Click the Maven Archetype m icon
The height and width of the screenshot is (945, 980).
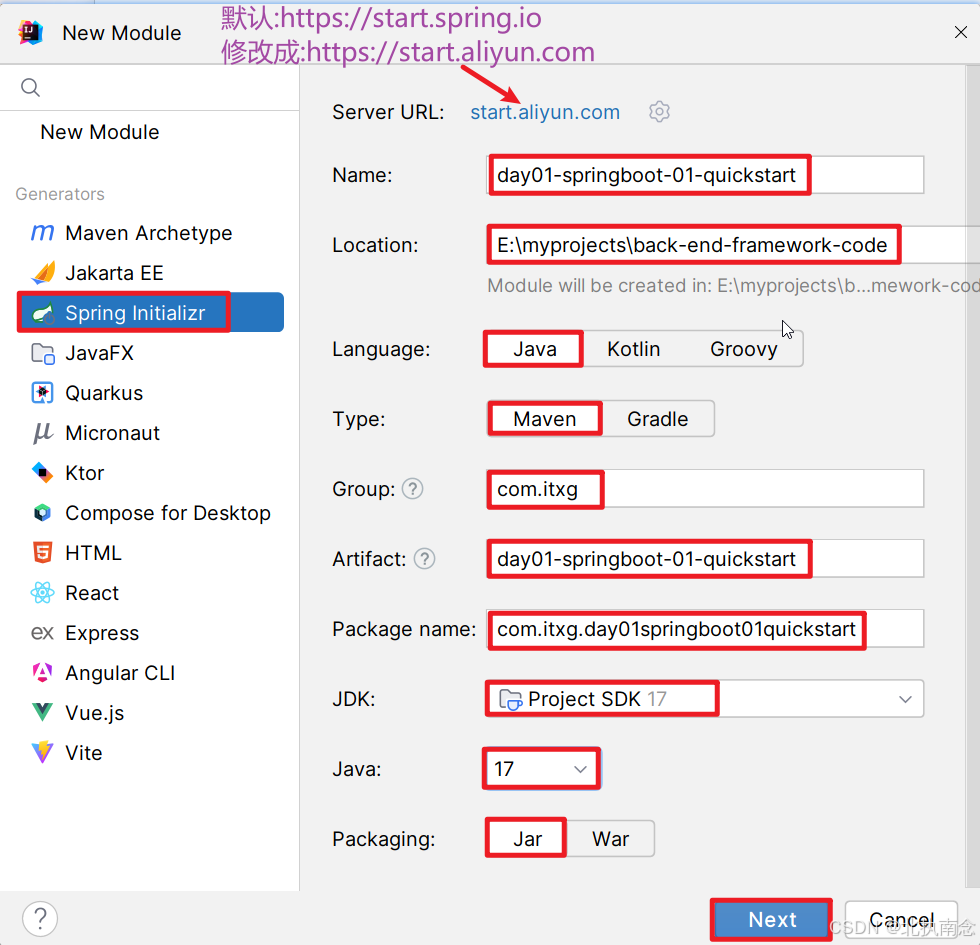click(x=42, y=233)
